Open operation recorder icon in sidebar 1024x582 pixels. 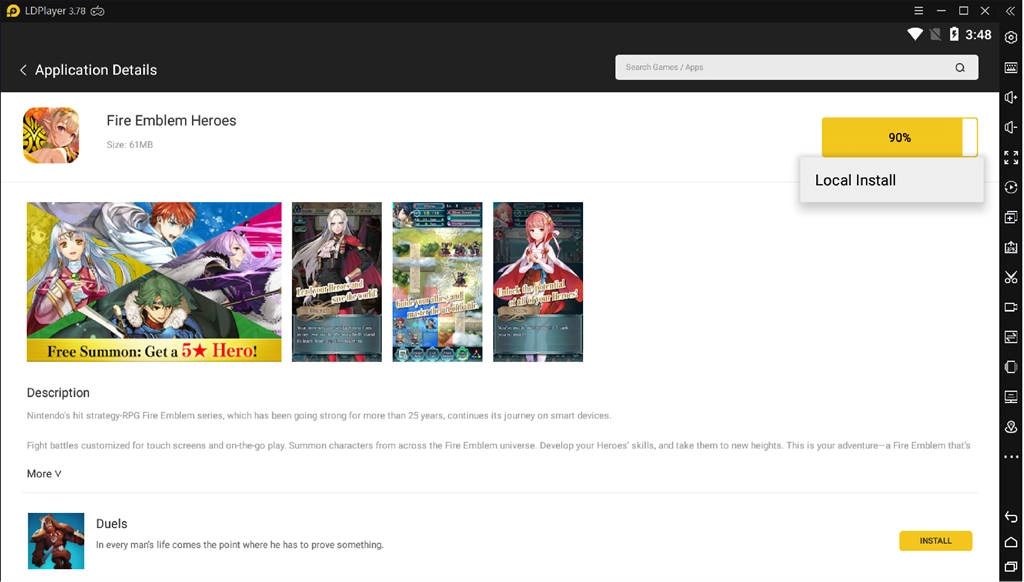click(x=1011, y=187)
